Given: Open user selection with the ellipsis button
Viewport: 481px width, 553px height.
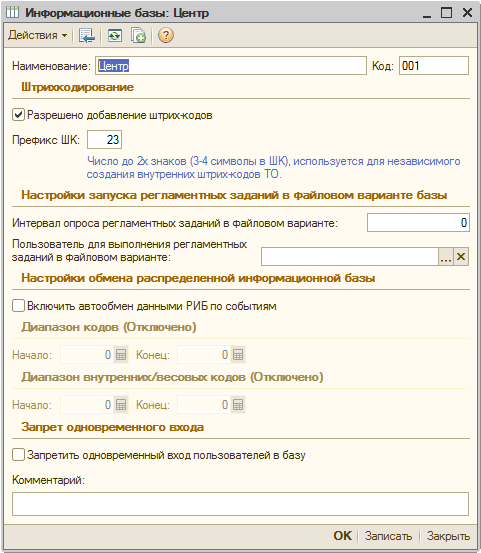Looking at the screenshot, I should [x=446, y=256].
